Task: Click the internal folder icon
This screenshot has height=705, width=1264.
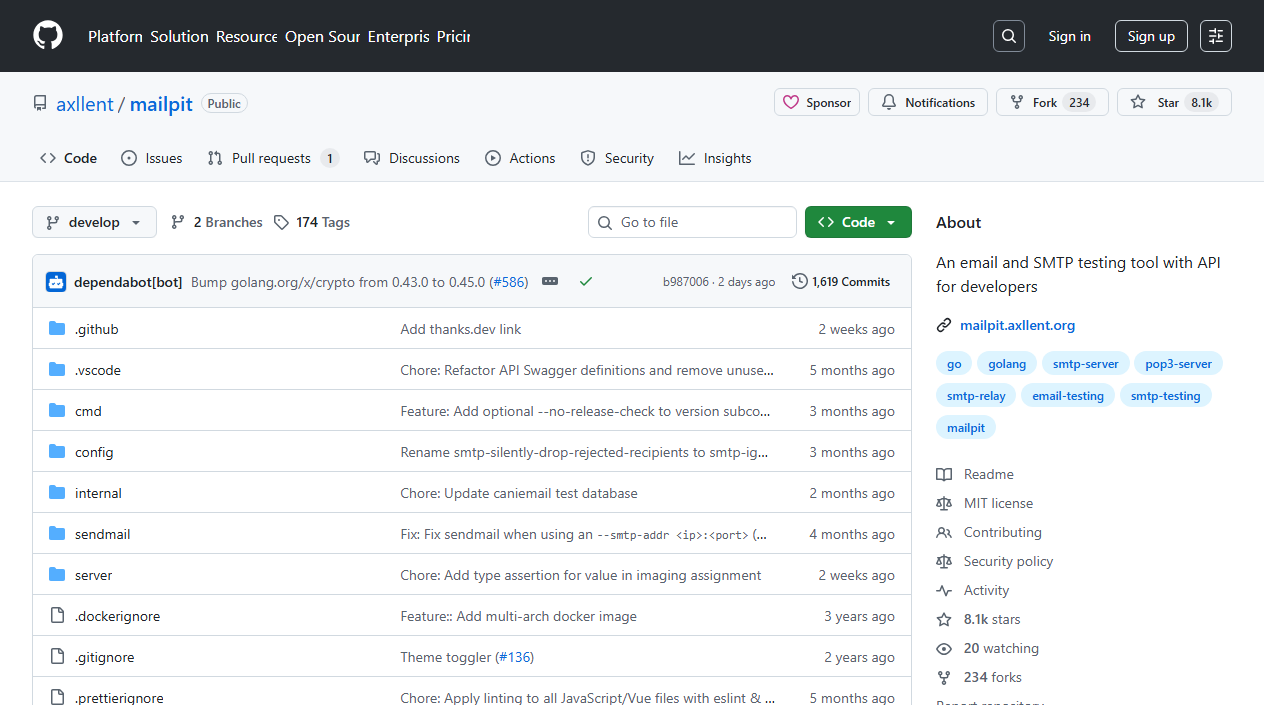Action: 57,493
